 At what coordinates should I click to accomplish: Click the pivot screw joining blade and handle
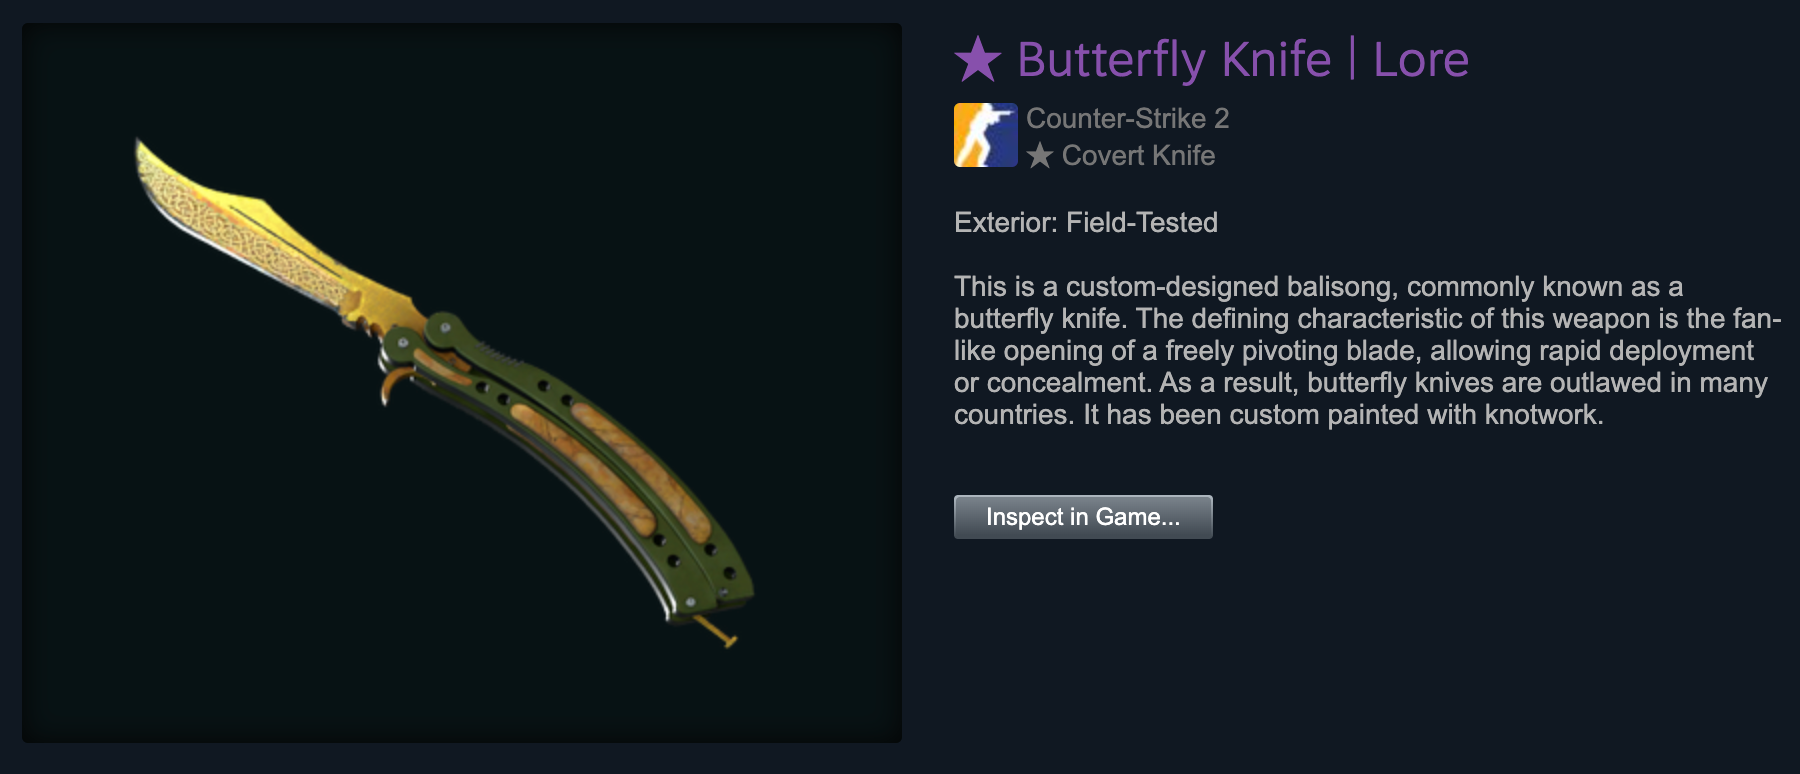pos(443,325)
